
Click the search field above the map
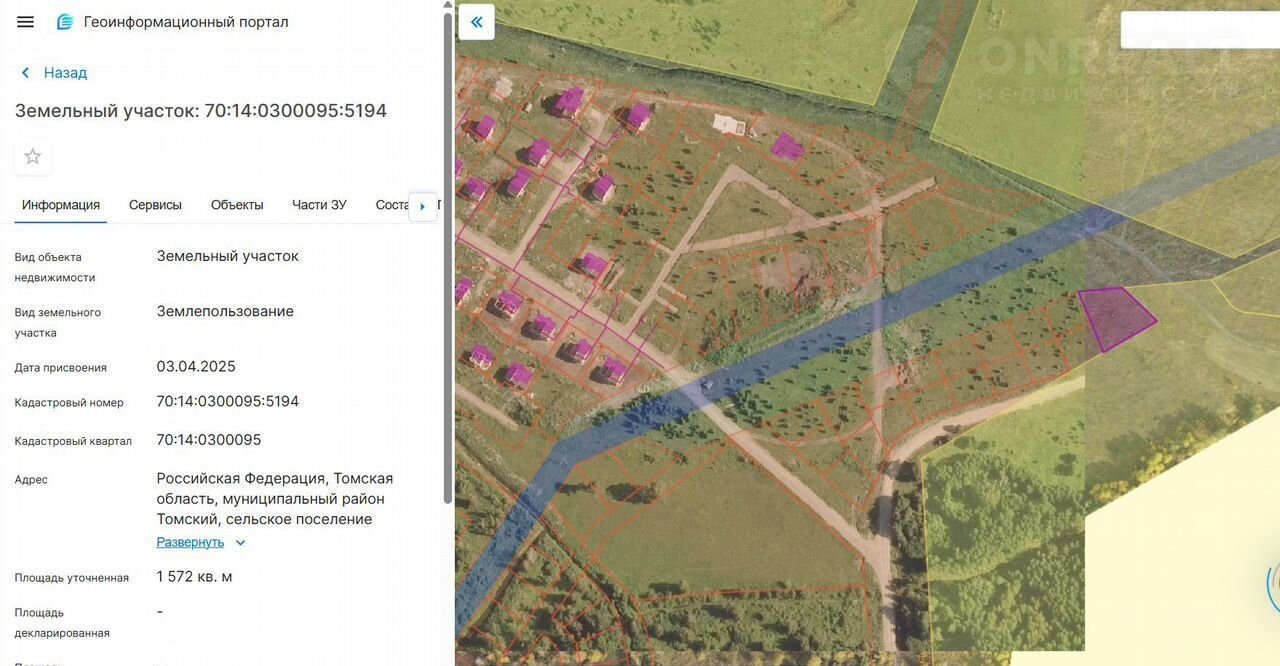1198,30
